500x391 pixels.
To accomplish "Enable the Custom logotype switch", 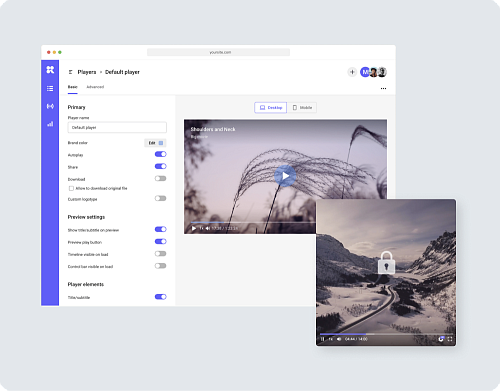I will 160,199.
